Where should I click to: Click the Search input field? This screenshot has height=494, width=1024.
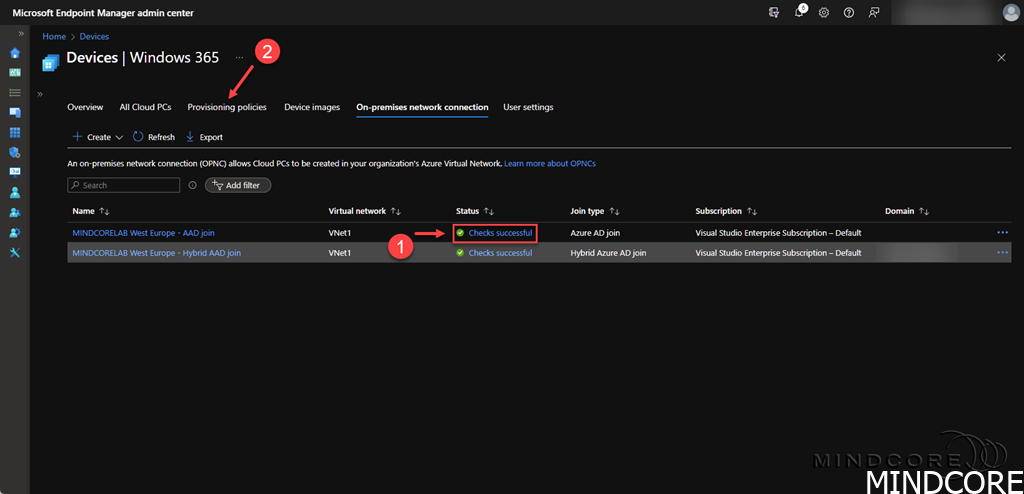(x=125, y=185)
